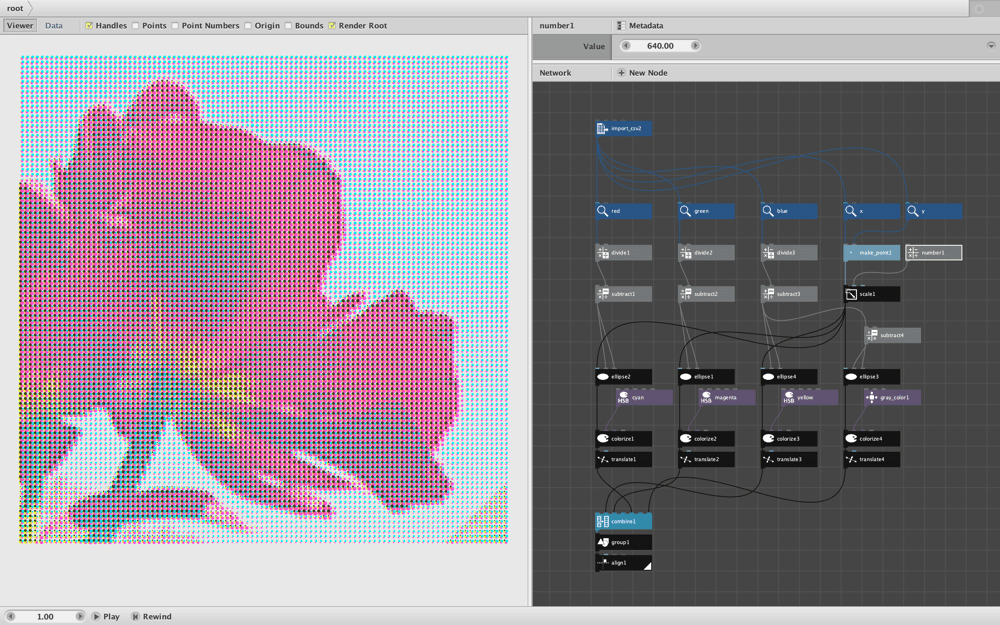This screenshot has width=1000, height=625.
Task: Enable the Point Numbers checkbox
Action: point(175,26)
